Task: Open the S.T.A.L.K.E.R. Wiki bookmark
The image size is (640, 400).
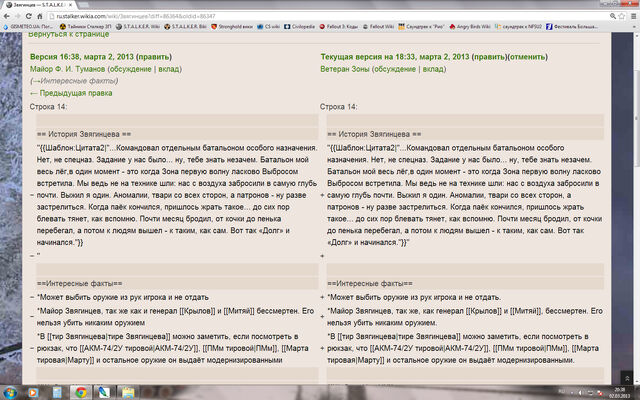Action: click(138, 27)
